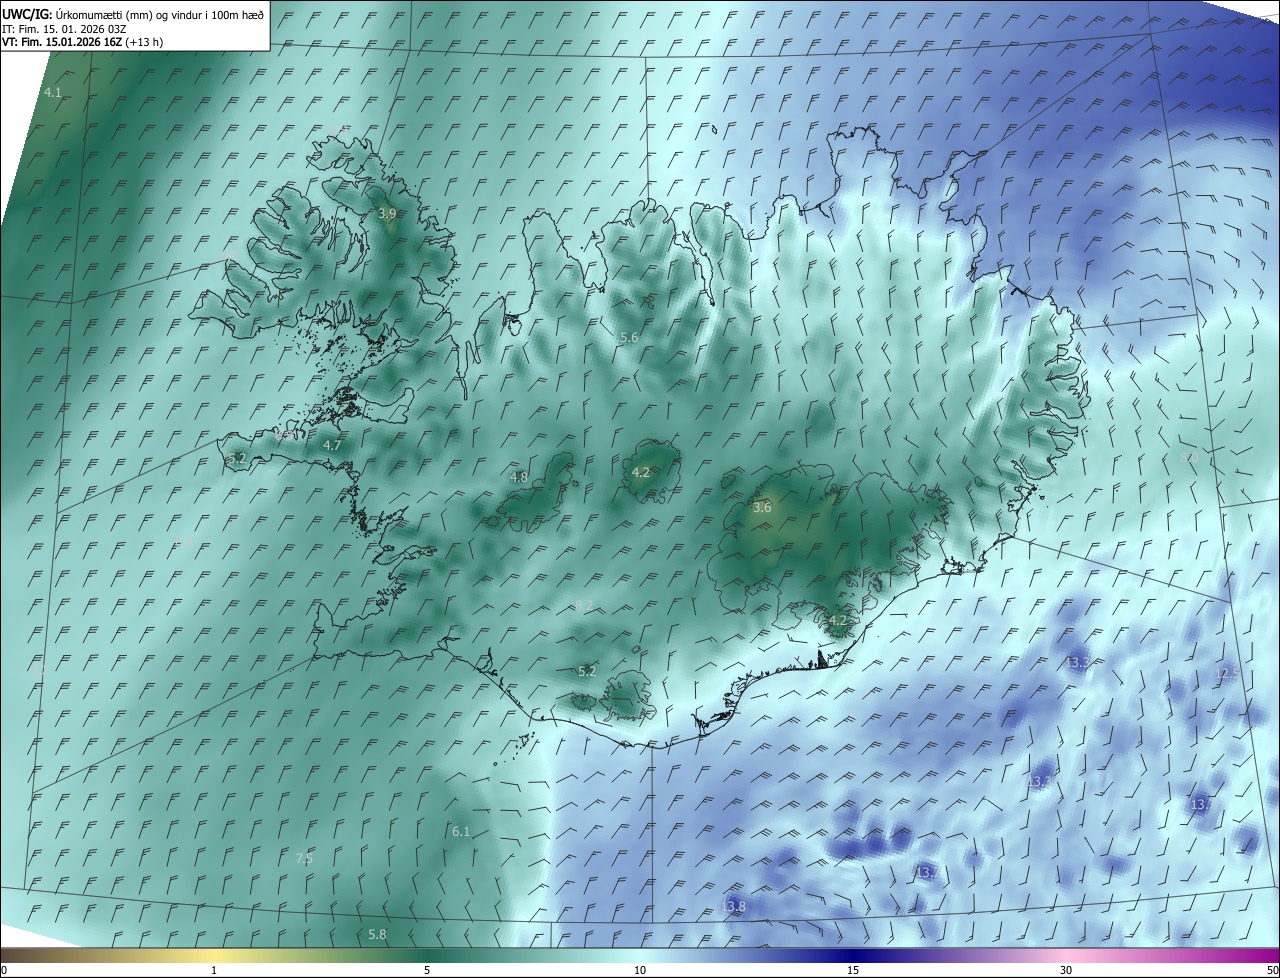Select the '15' tick label on the legend
1280x978 pixels.
click(853, 970)
